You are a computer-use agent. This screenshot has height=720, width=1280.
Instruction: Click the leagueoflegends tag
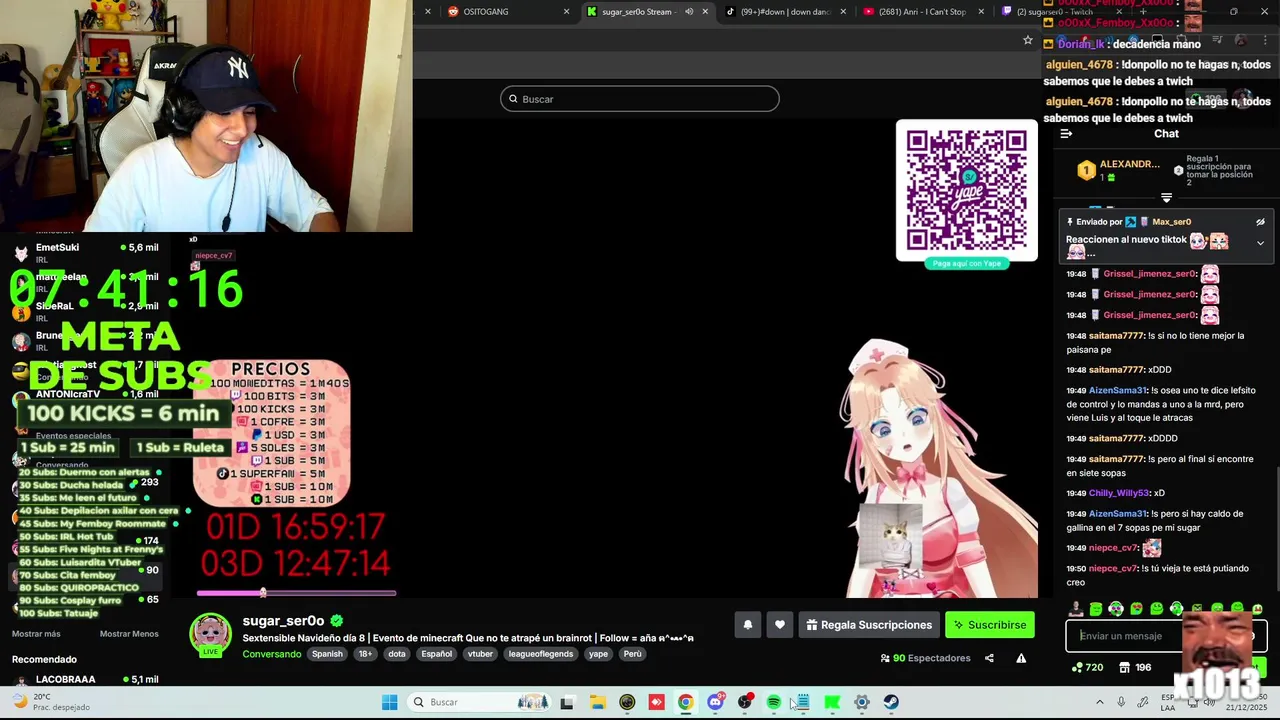point(541,654)
